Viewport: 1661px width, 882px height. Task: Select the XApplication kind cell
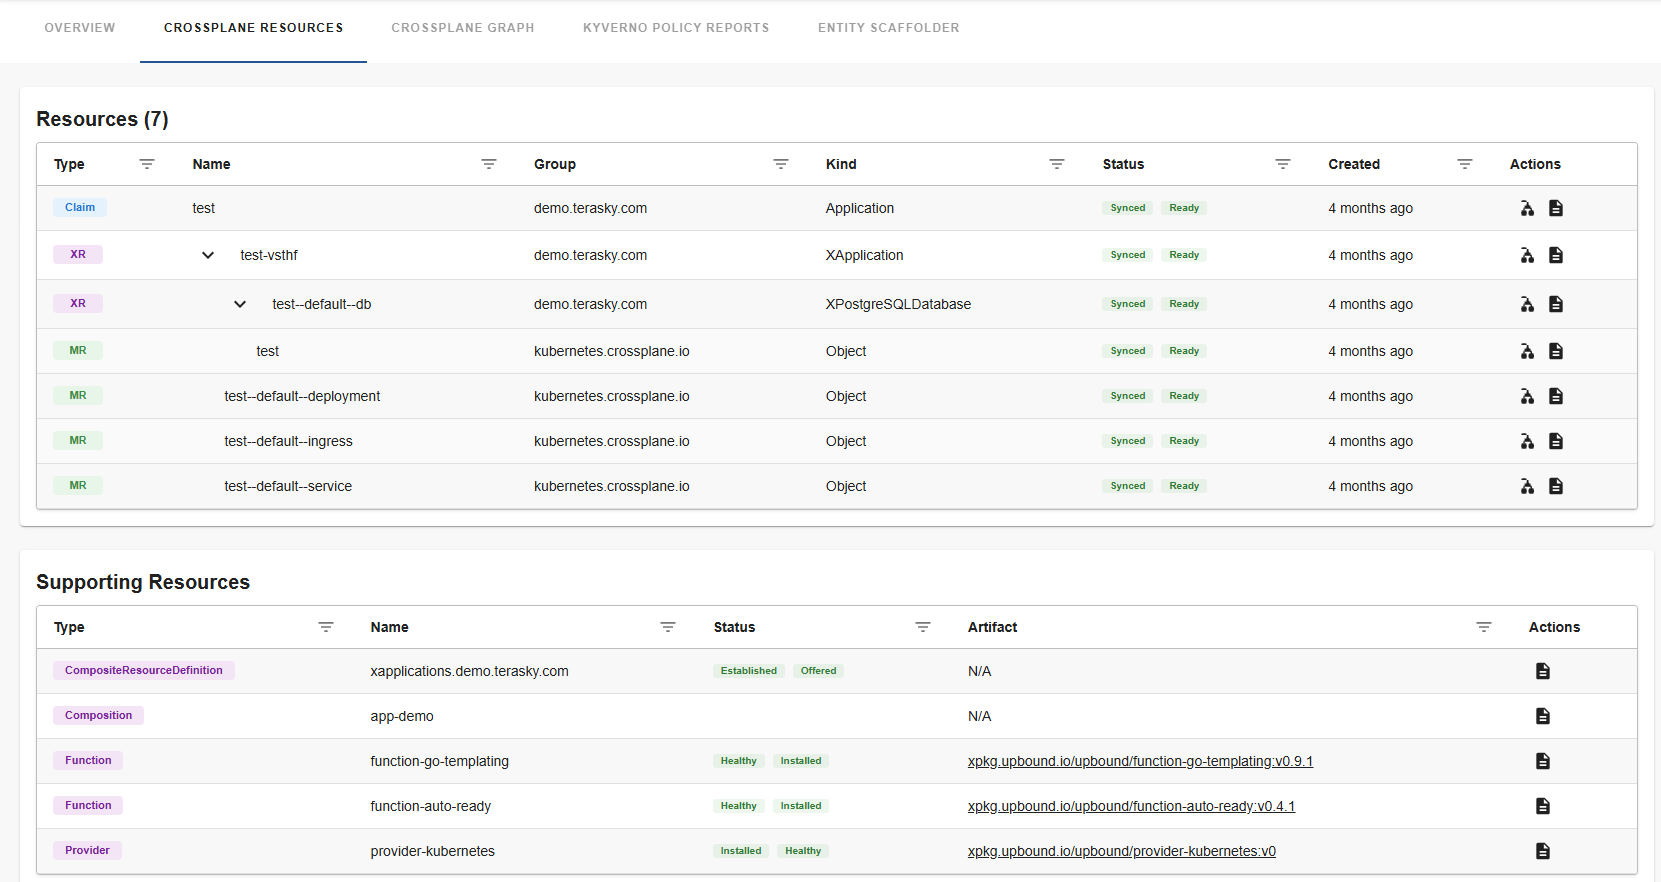pyautogui.click(x=864, y=255)
